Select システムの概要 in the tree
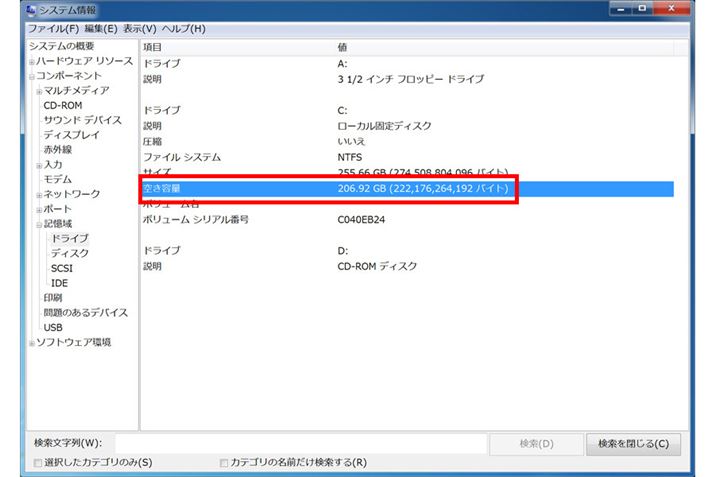This screenshot has width=715, height=477. tap(62, 46)
